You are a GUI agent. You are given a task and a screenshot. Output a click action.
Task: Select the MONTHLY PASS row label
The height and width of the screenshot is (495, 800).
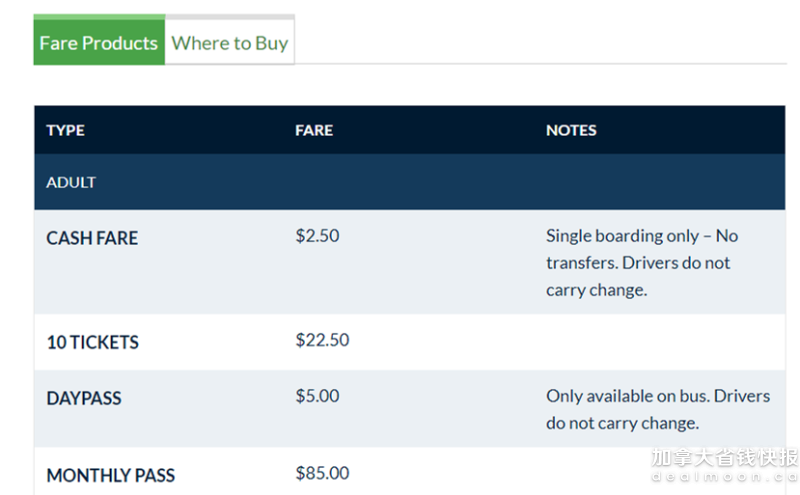coord(110,476)
